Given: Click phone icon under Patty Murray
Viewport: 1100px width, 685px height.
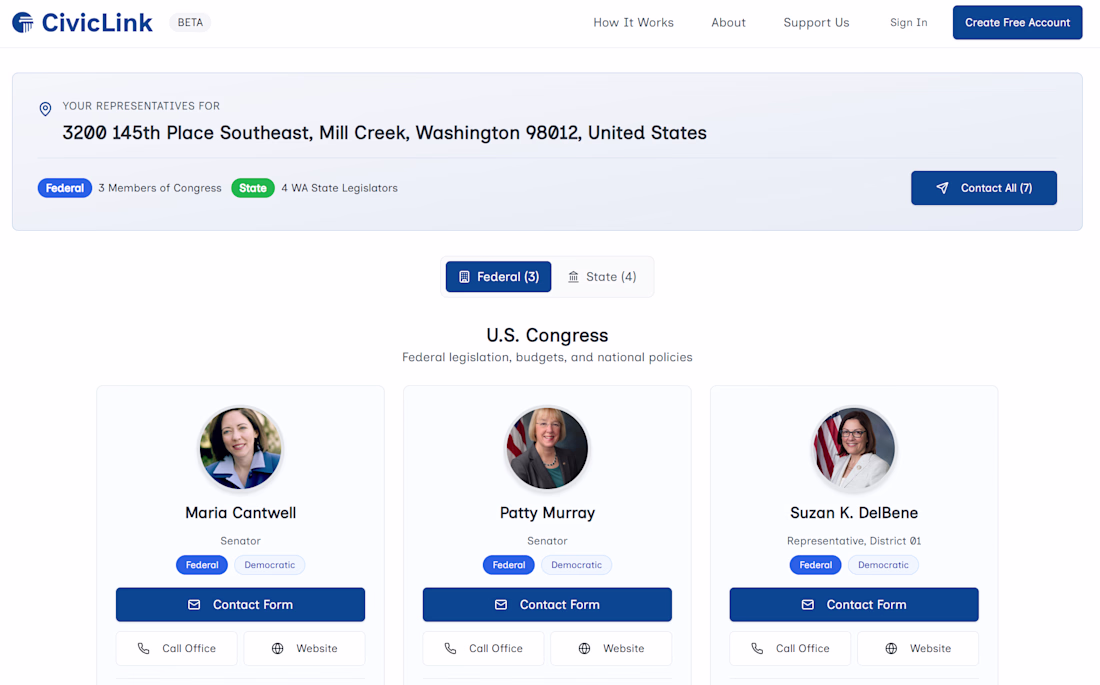Looking at the screenshot, I should [x=451, y=649].
